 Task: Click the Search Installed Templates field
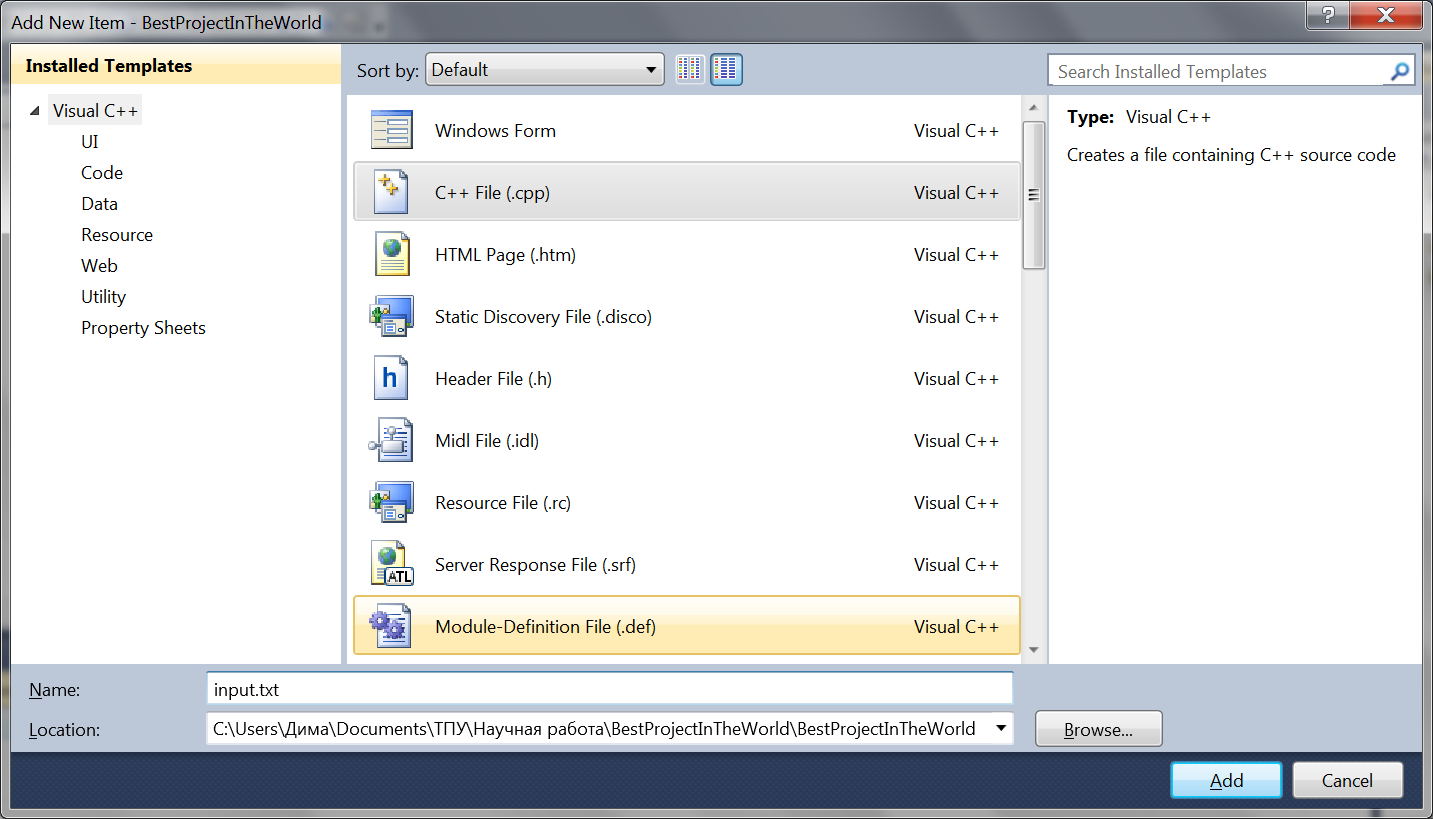pos(1218,71)
